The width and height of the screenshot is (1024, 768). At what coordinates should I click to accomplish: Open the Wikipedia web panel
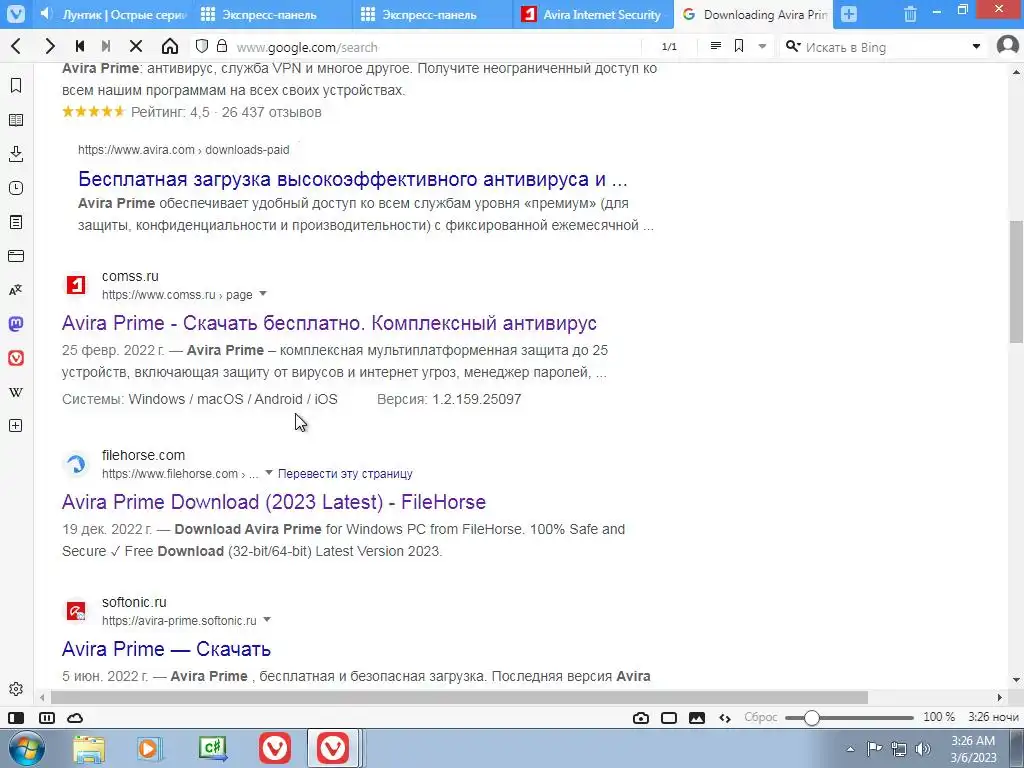click(x=16, y=392)
